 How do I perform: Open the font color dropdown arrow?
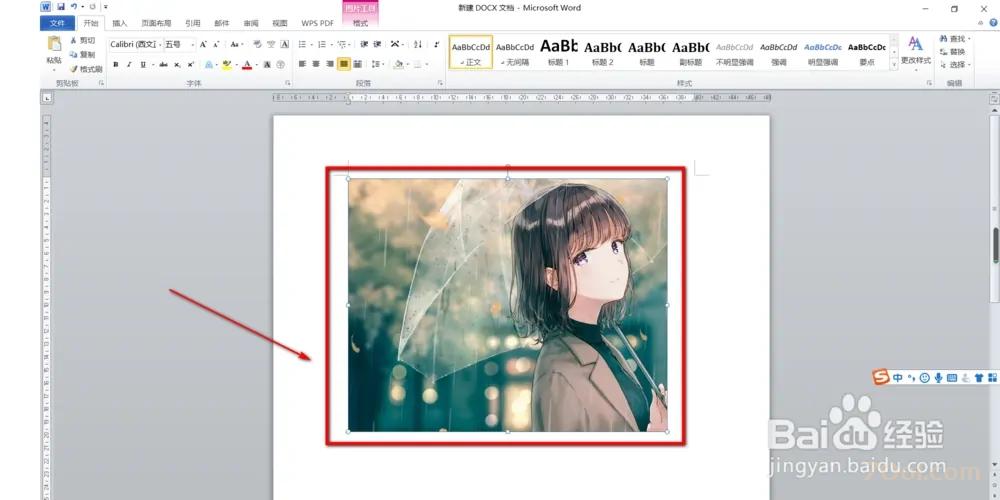tap(256, 64)
